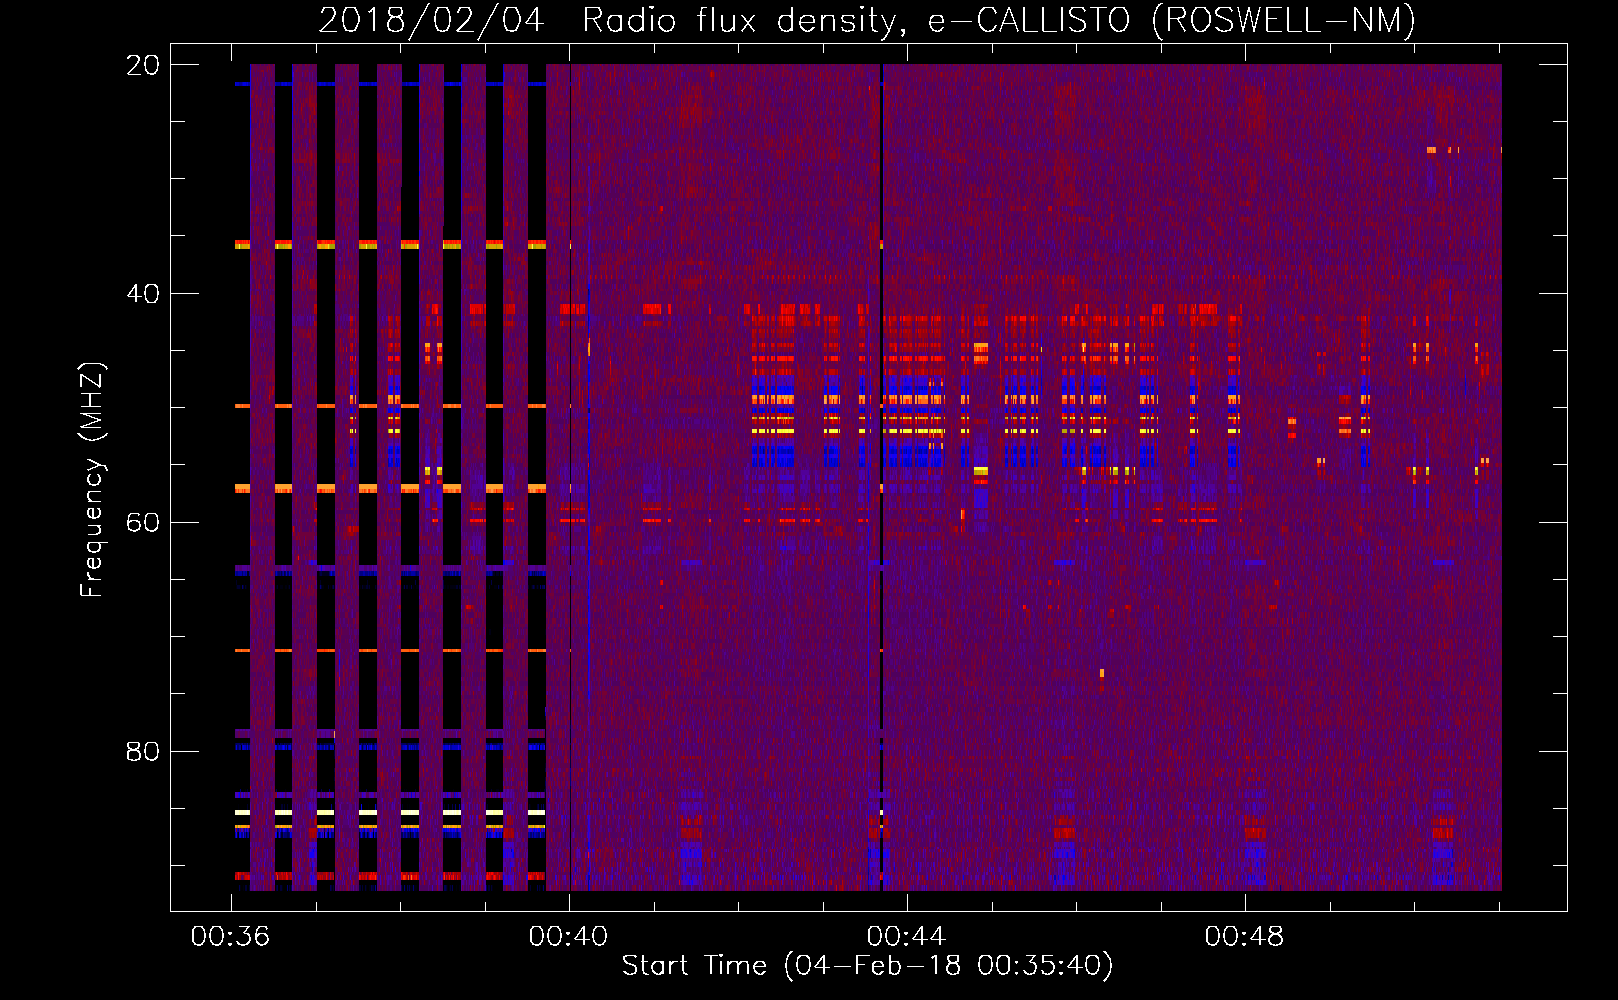
Task: Click the frequency tick label '80'
Action: tap(143, 751)
